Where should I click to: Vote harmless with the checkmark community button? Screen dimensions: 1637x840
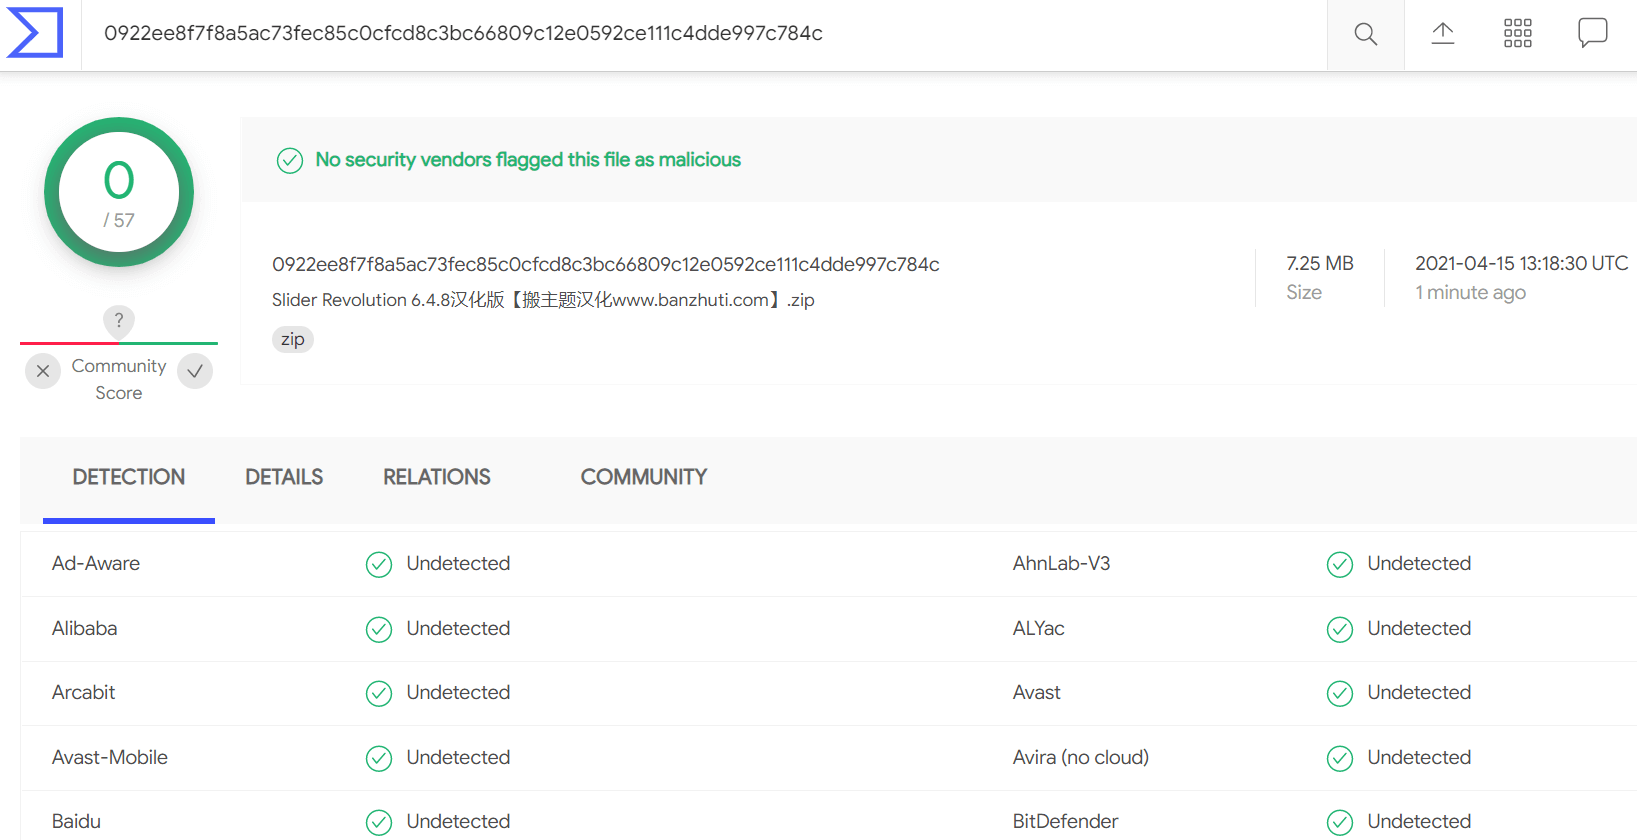point(195,371)
